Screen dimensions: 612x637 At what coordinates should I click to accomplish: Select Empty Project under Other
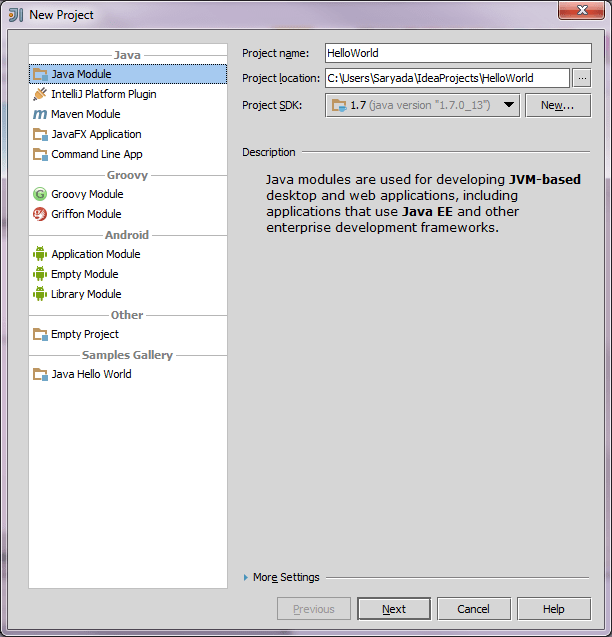point(128,334)
